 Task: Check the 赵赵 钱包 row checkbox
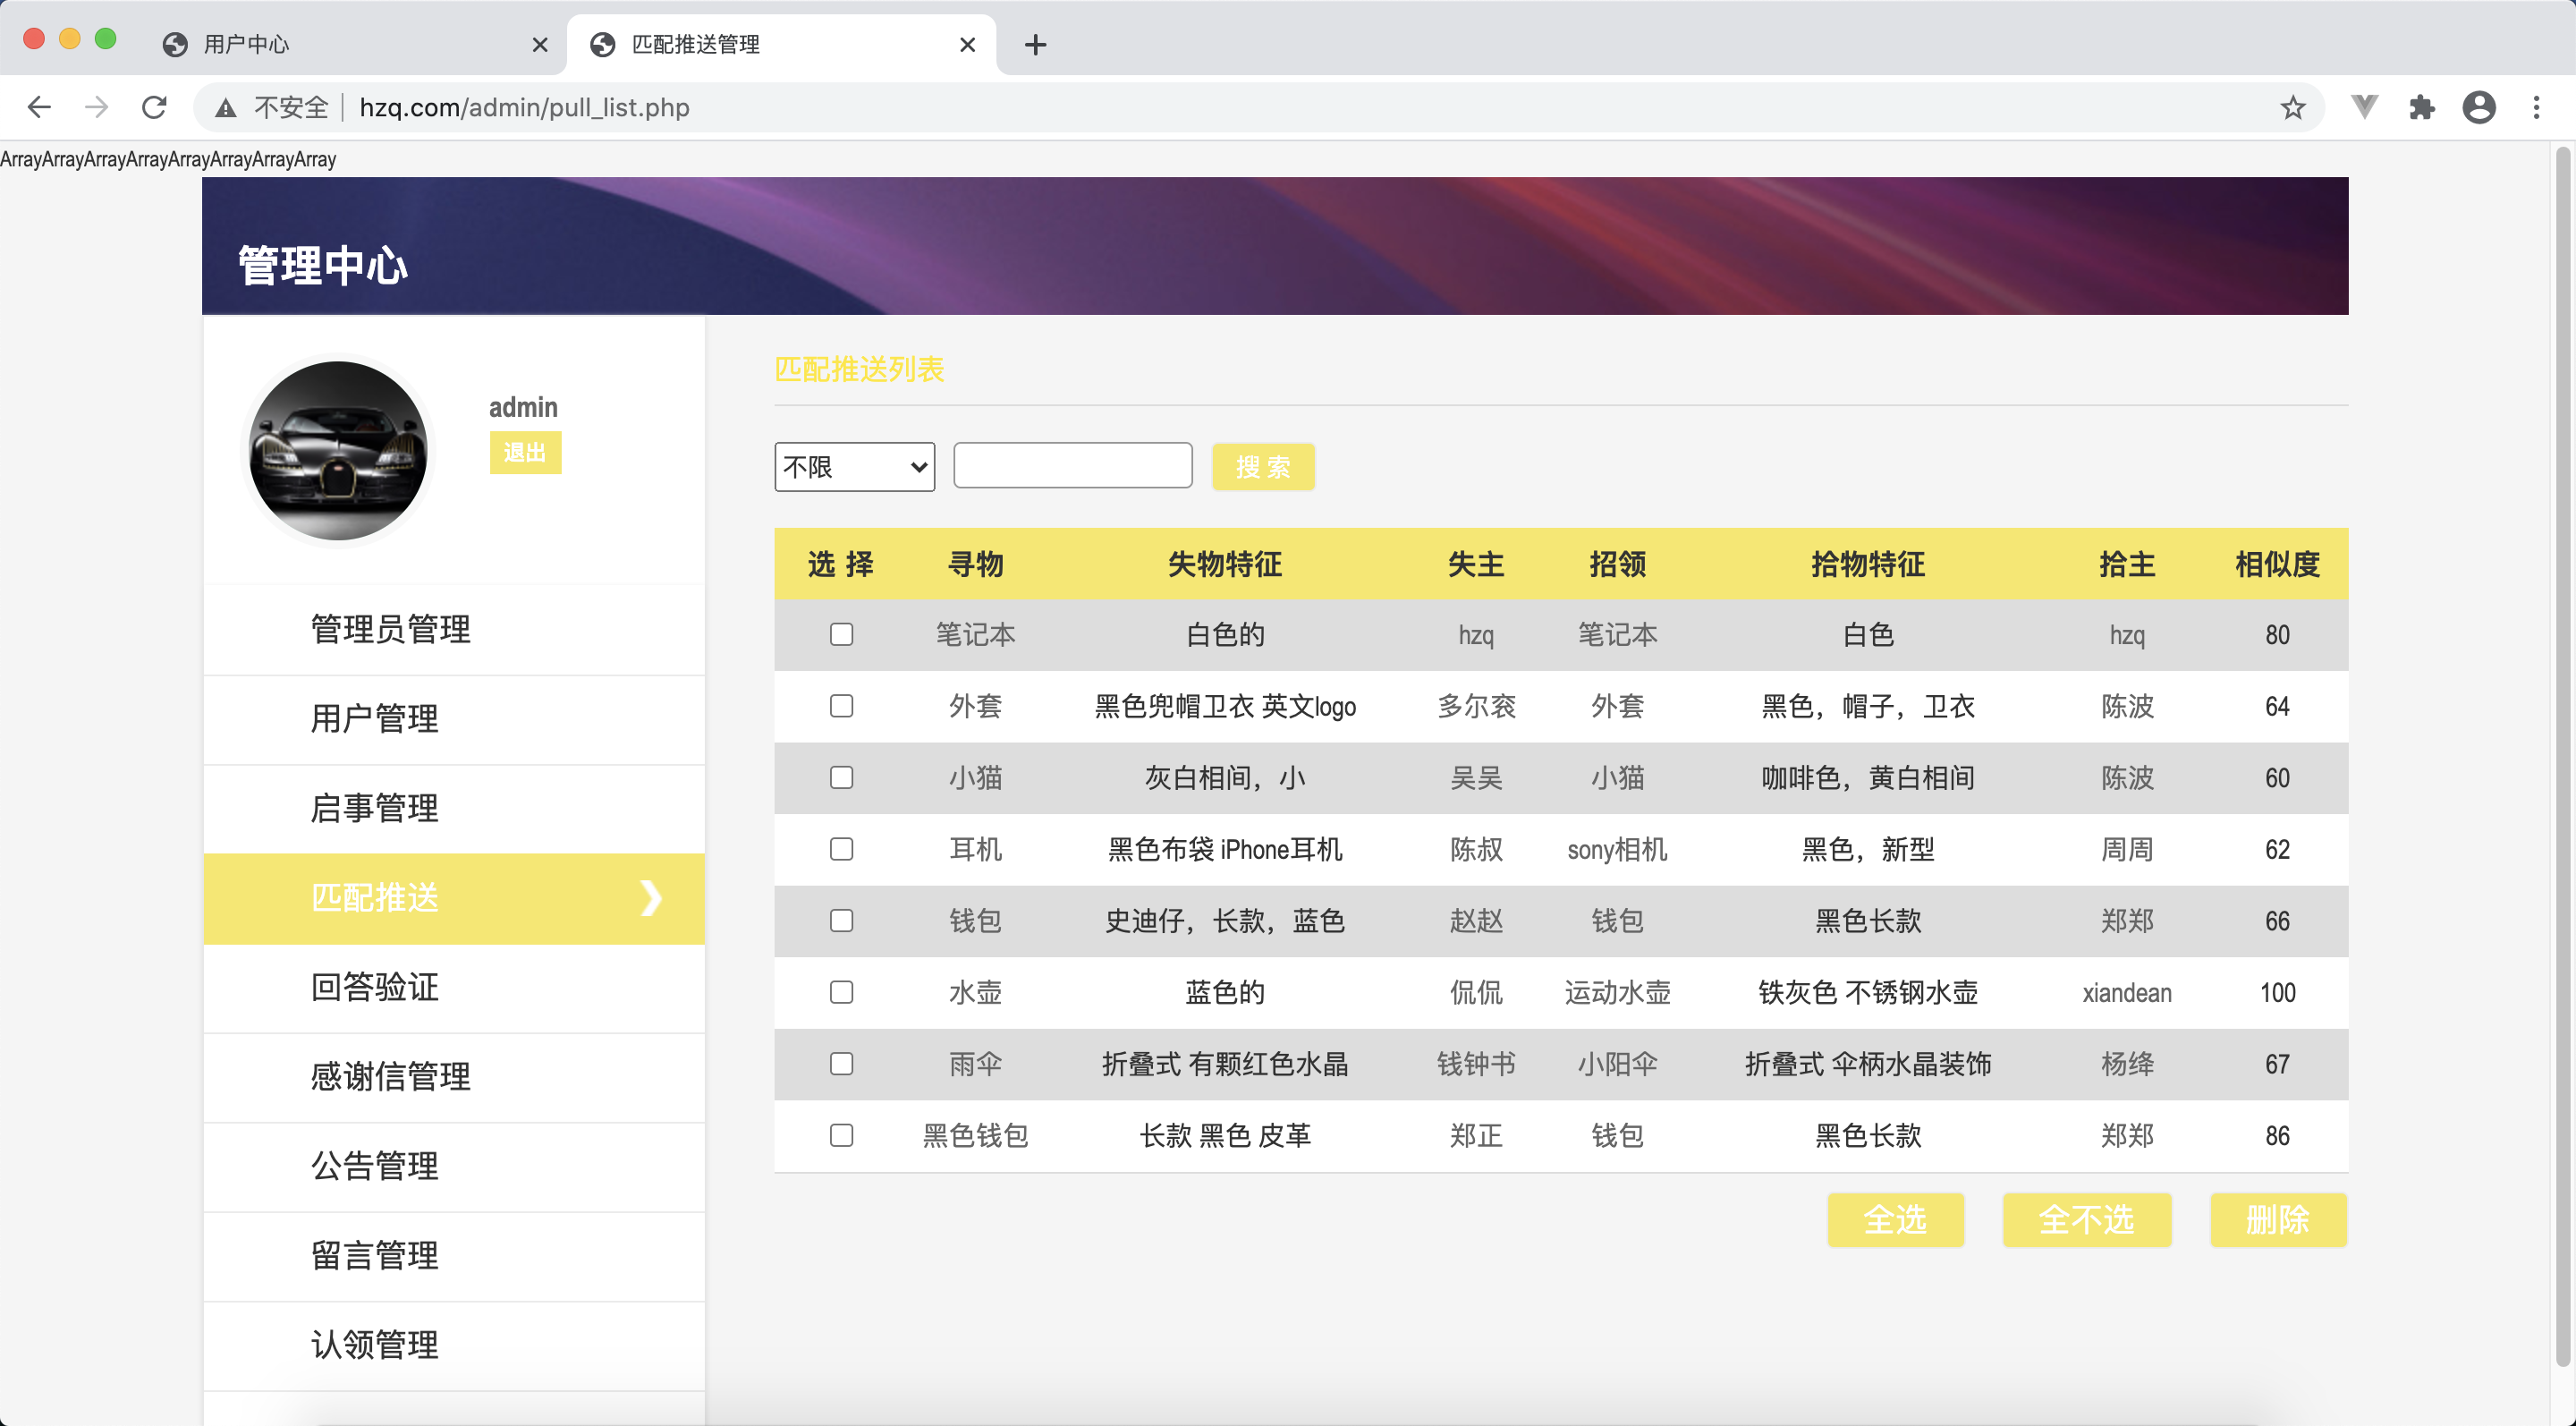pos(841,921)
